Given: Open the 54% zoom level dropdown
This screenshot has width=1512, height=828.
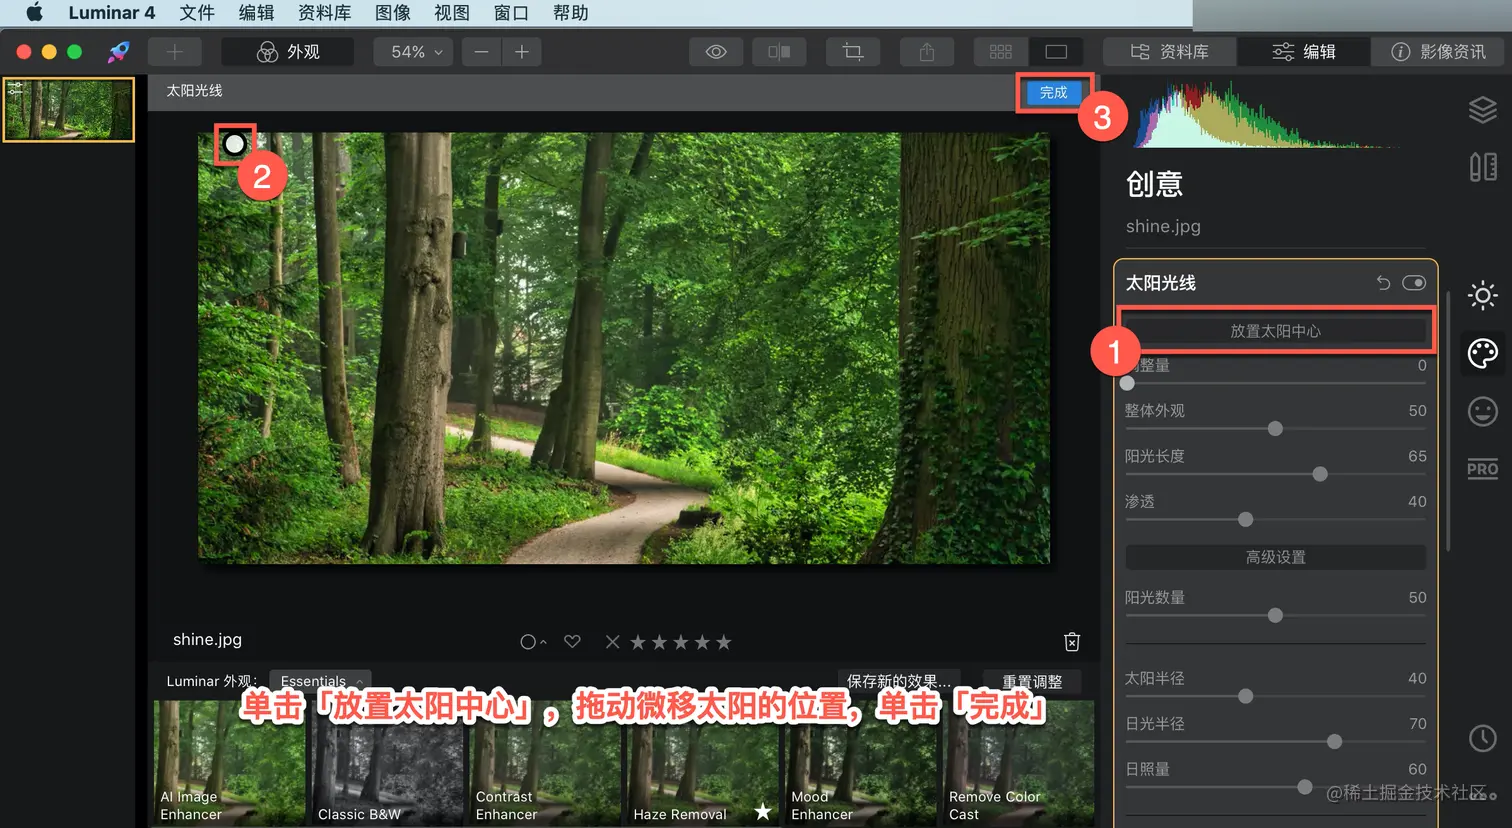Looking at the screenshot, I should (x=413, y=52).
